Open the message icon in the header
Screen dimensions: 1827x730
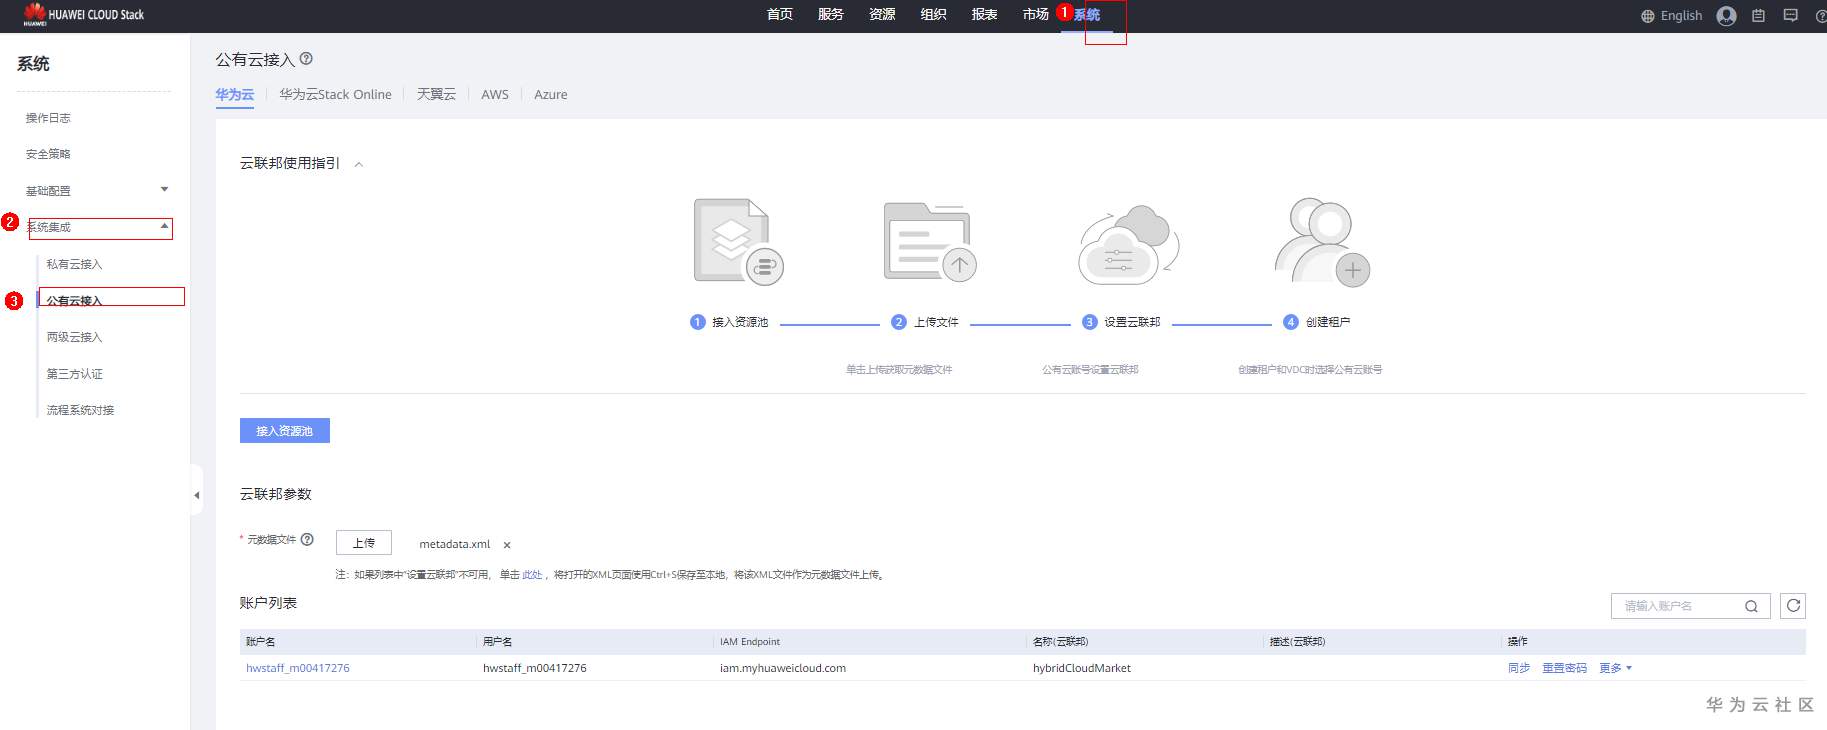(x=1790, y=16)
